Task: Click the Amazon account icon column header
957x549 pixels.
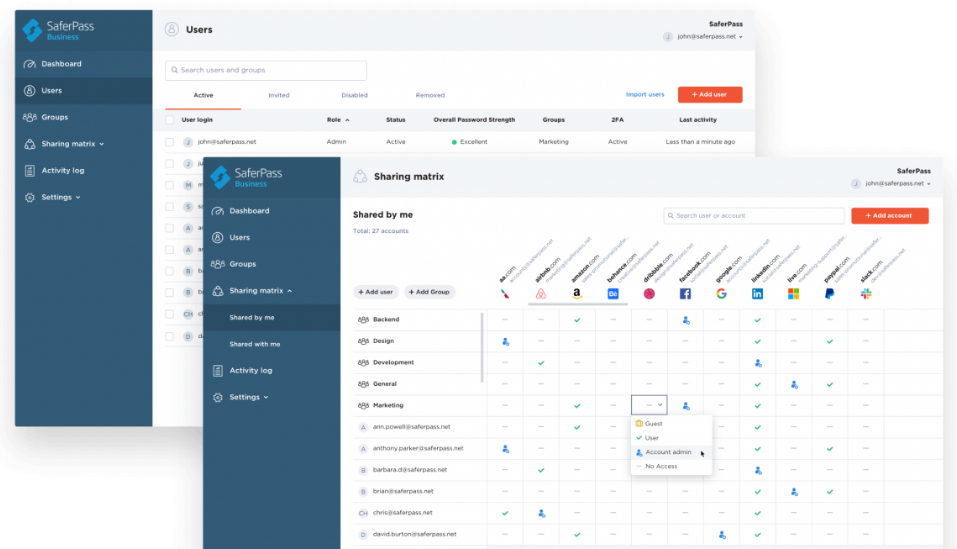Action: point(577,294)
